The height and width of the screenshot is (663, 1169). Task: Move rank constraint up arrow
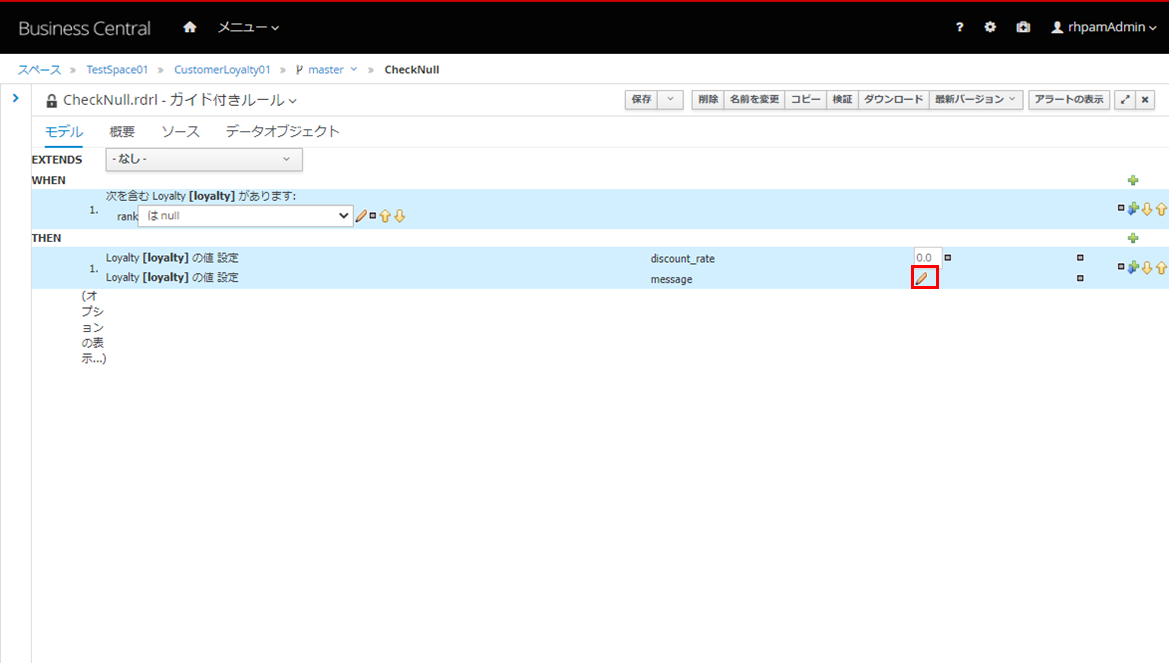pos(385,216)
